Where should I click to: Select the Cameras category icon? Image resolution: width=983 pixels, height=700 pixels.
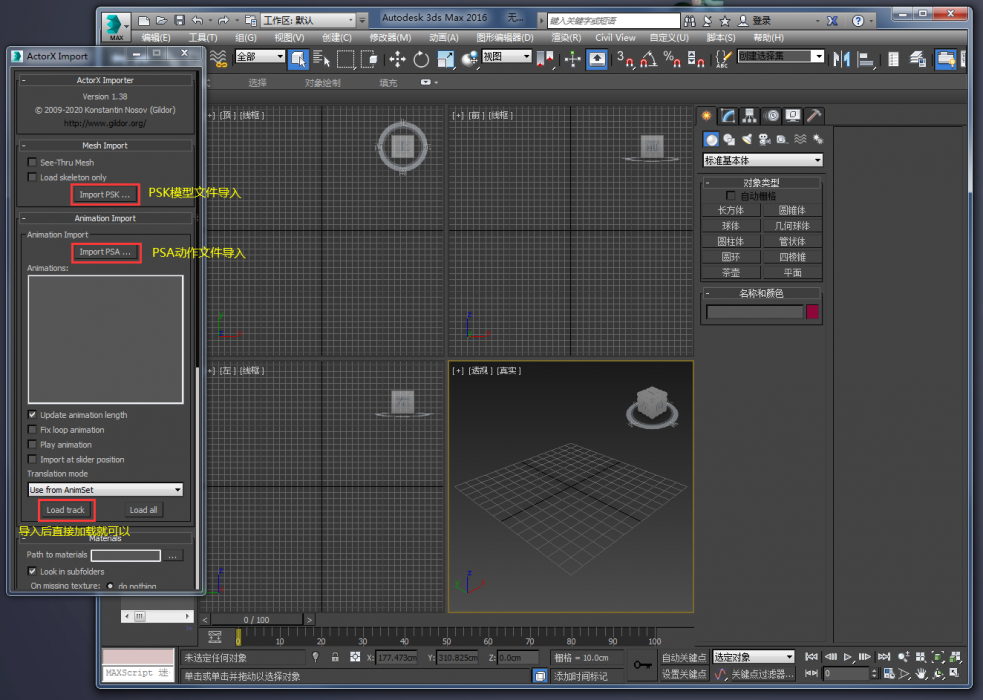[764, 140]
